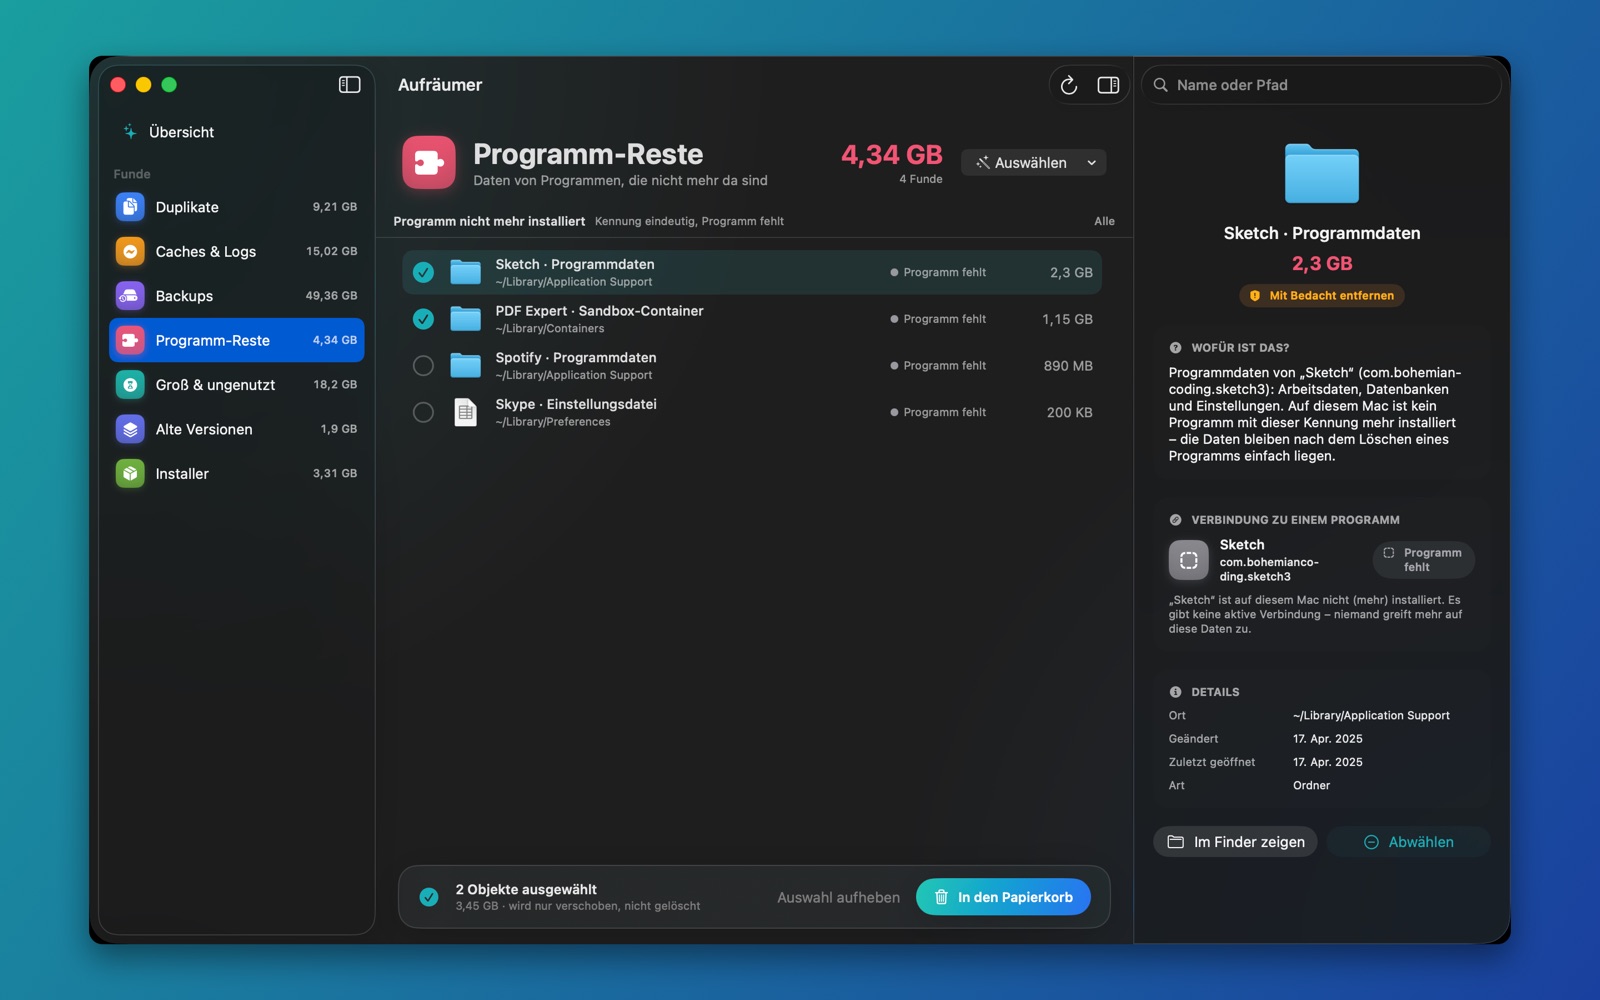The image size is (1600, 1000).
Task: Click the WOFÜR IST DAS? question icon
Action: tap(1176, 348)
